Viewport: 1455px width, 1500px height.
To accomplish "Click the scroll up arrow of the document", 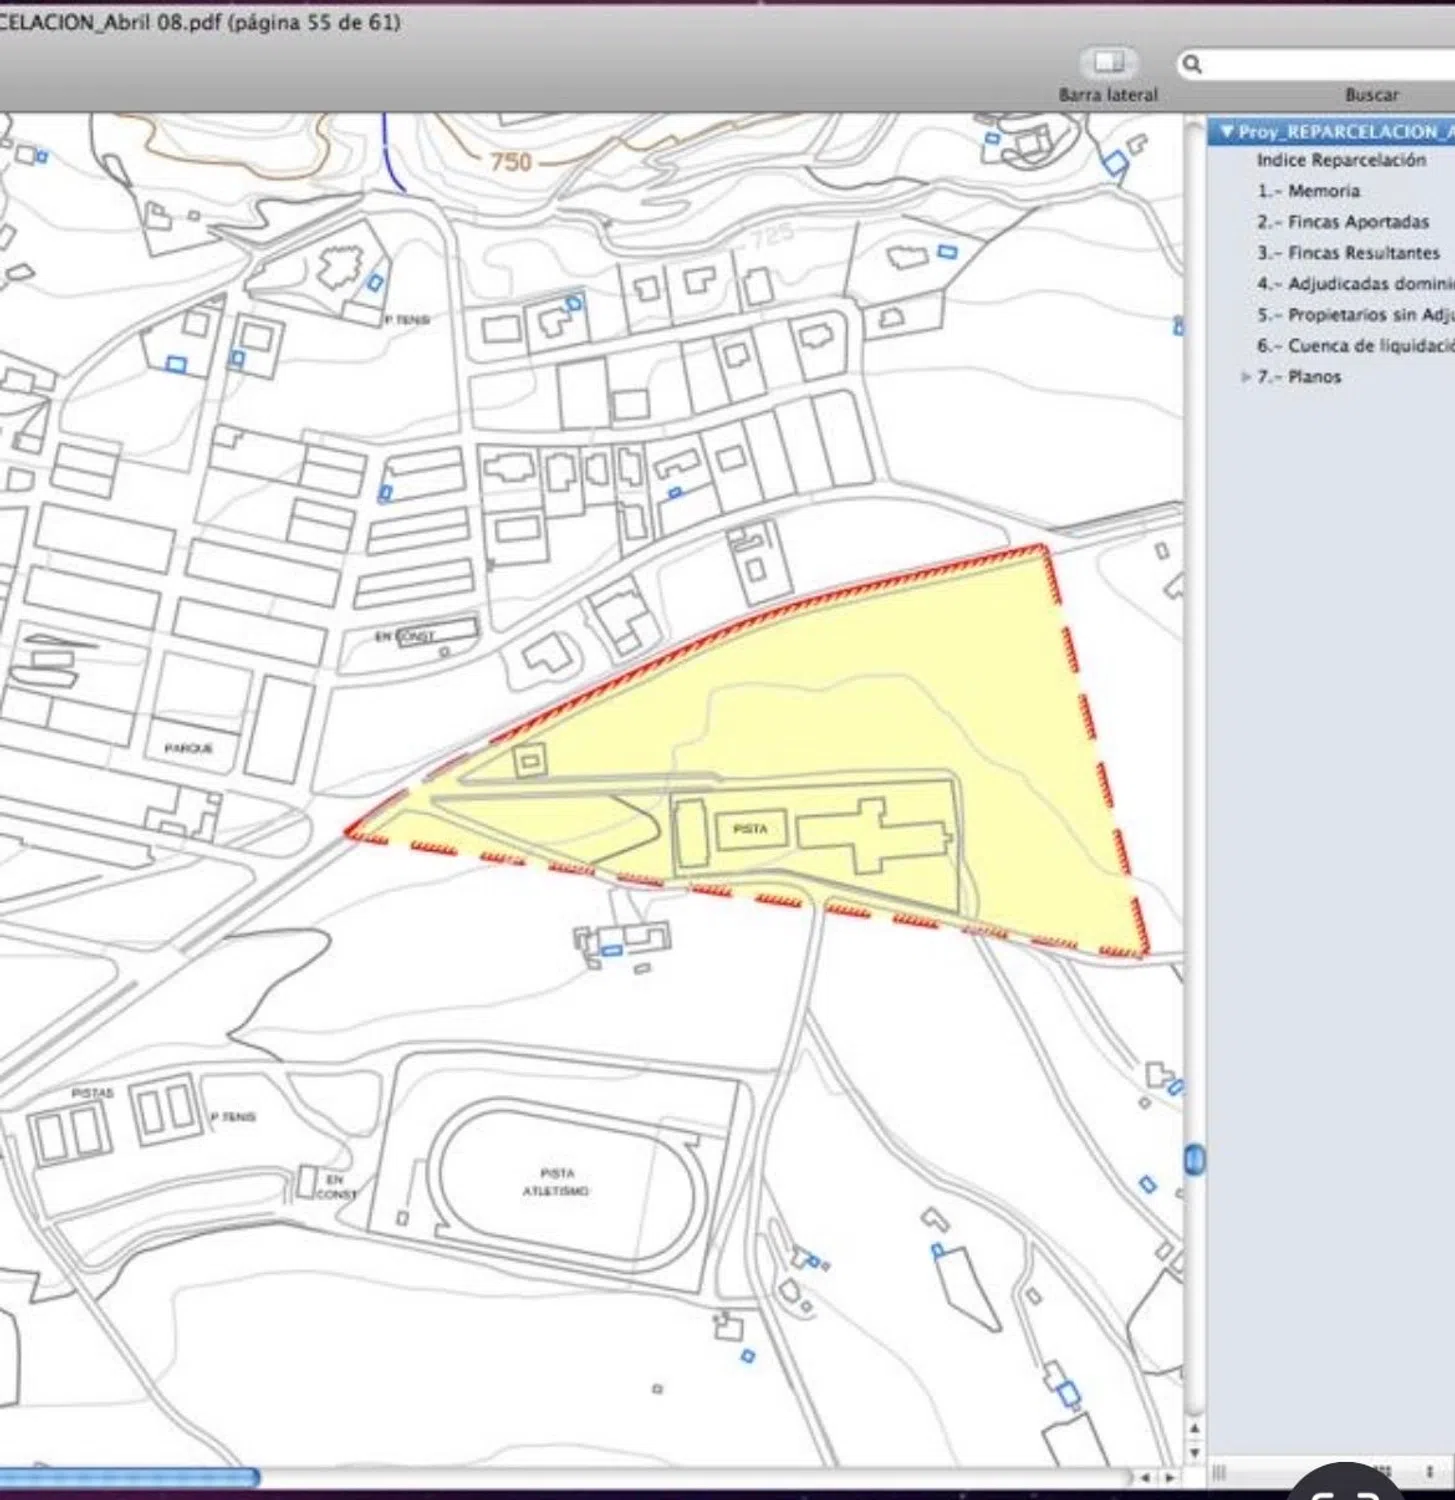I will tap(1194, 1429).
